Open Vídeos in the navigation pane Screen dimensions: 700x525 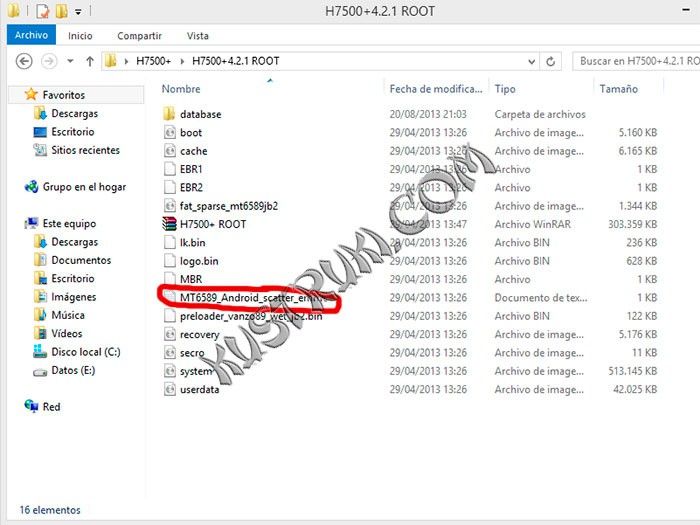pos(67,333)
